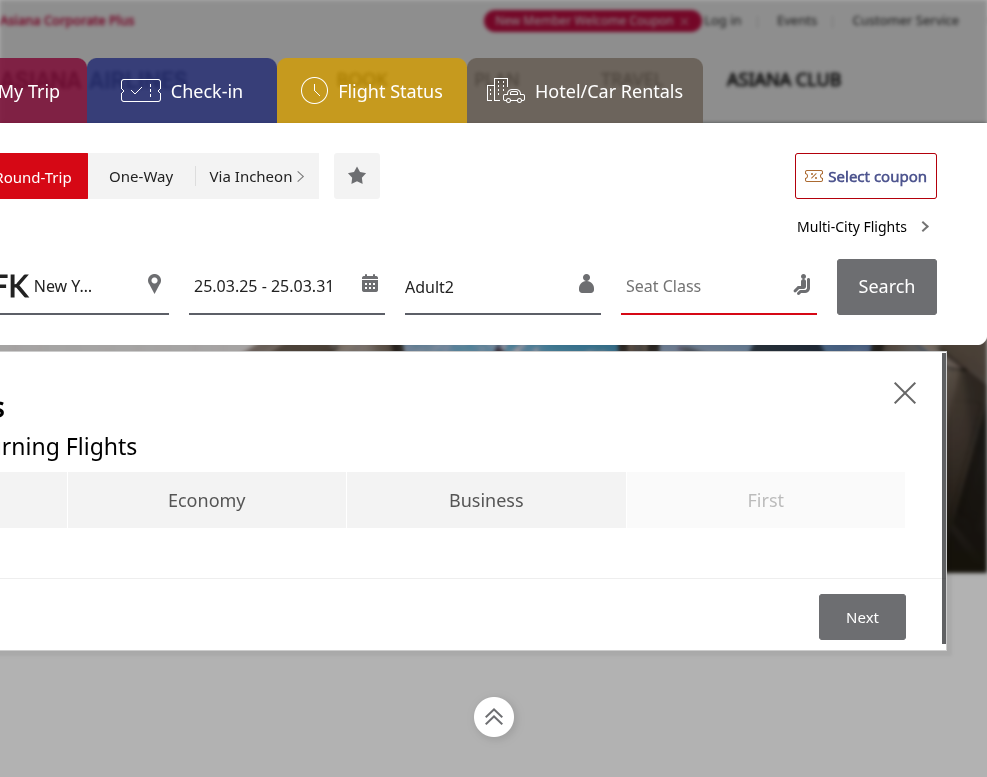Viewport: 987px width, 777px height.
Task: Open the Flight Status tab
Action: pyautogui.click(x=372, y=91)
